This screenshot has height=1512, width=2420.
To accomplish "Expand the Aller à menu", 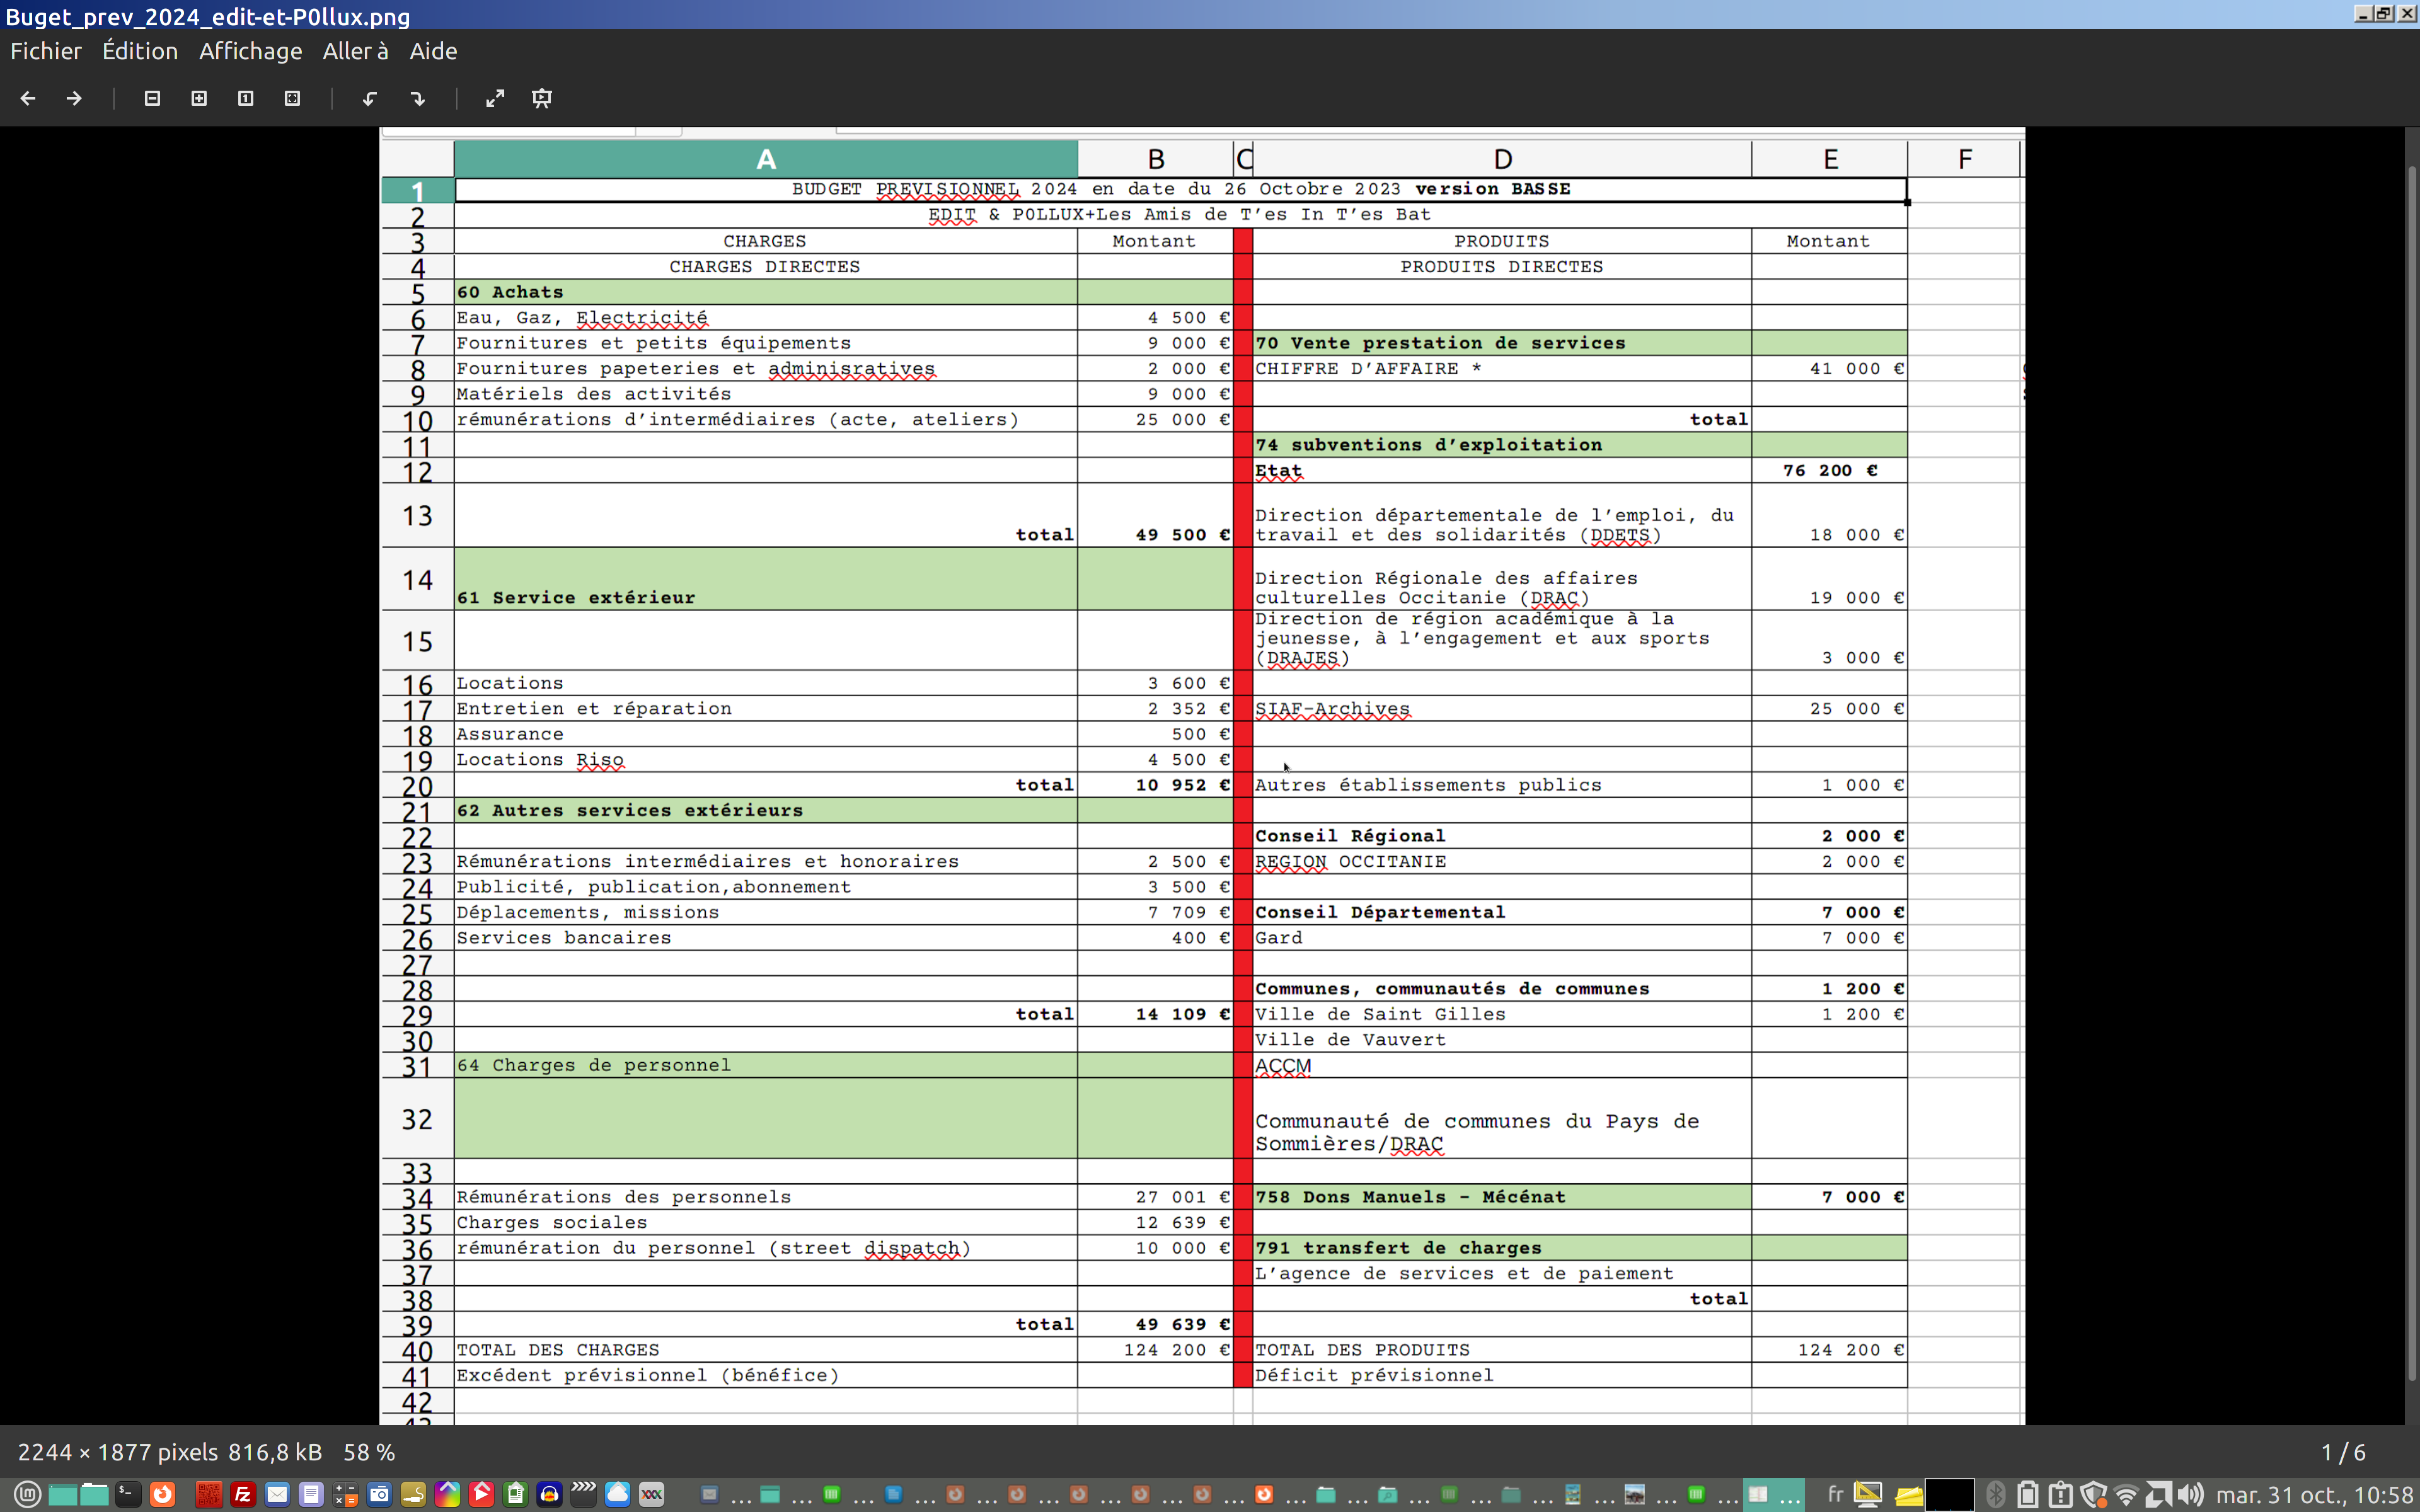I will pos(355,51).
